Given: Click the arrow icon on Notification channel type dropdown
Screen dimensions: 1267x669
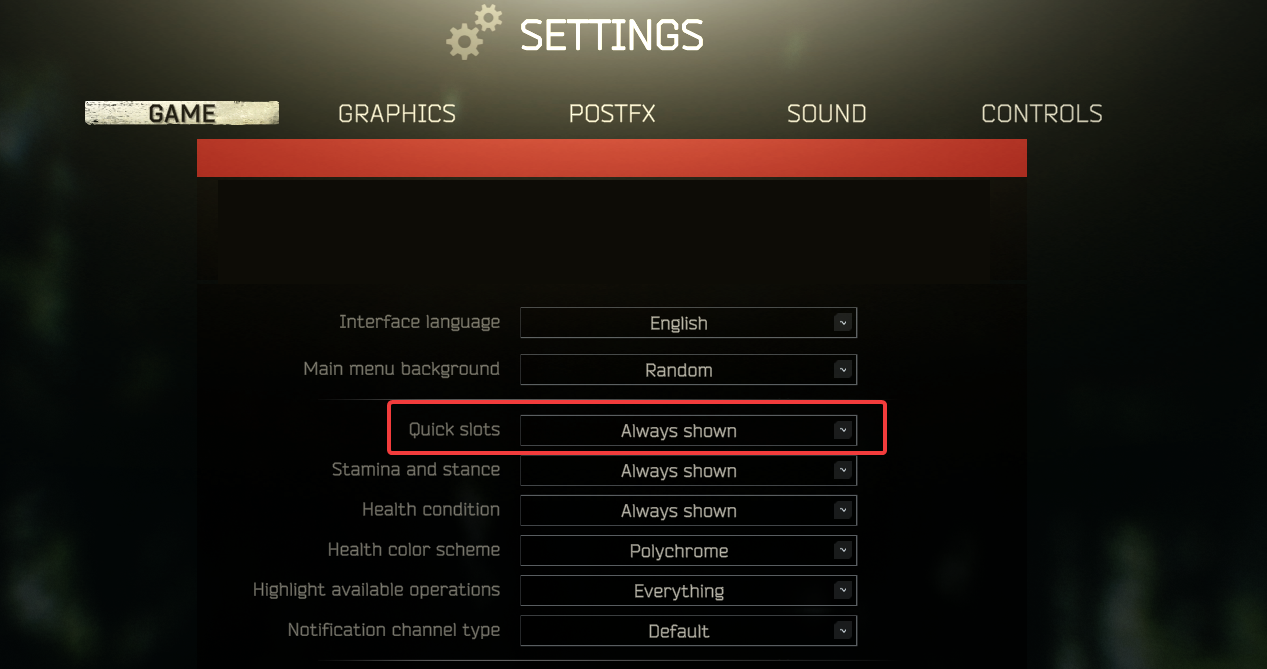Looking at the screenshot, I should 843,631.
